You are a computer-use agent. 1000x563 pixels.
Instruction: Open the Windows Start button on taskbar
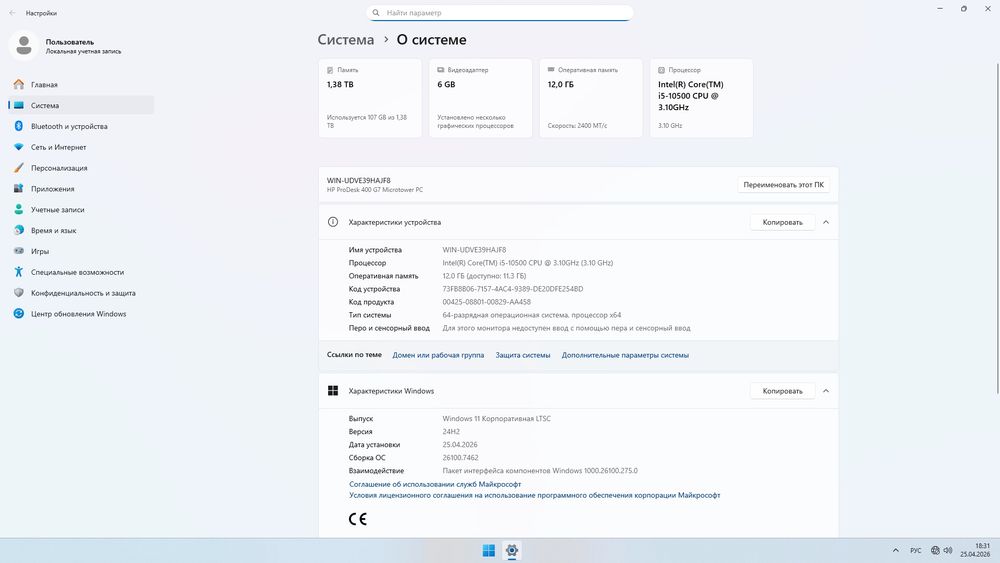click(x=489, y=550)
